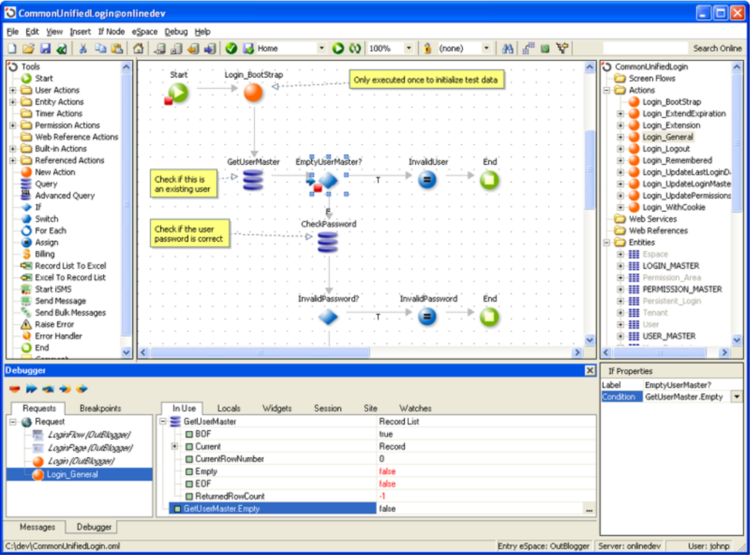Click the New file toolbar icon

click(12, 48)
